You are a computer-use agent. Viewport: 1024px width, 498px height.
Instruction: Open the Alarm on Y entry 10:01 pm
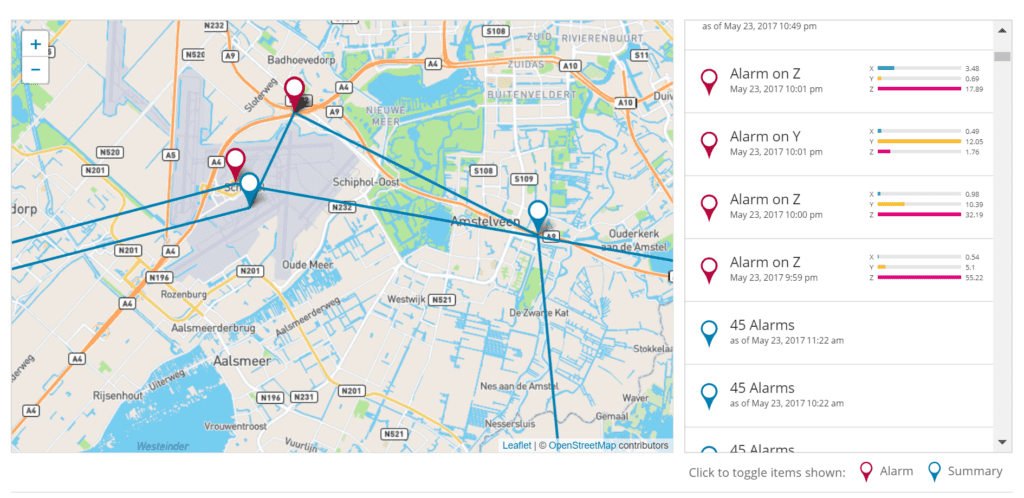(x=839, y=144)
